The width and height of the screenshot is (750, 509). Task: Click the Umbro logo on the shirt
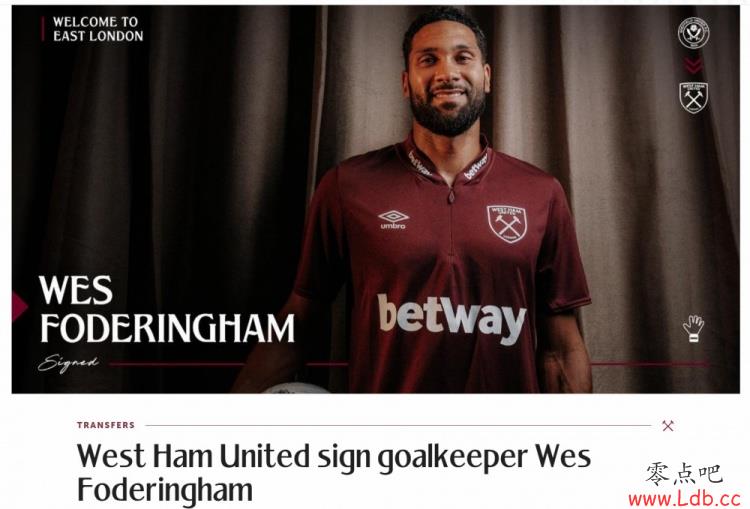393,219
